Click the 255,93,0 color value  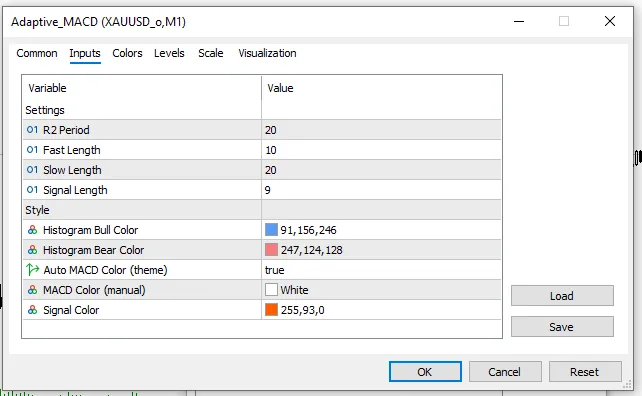[x=303, y=310]
